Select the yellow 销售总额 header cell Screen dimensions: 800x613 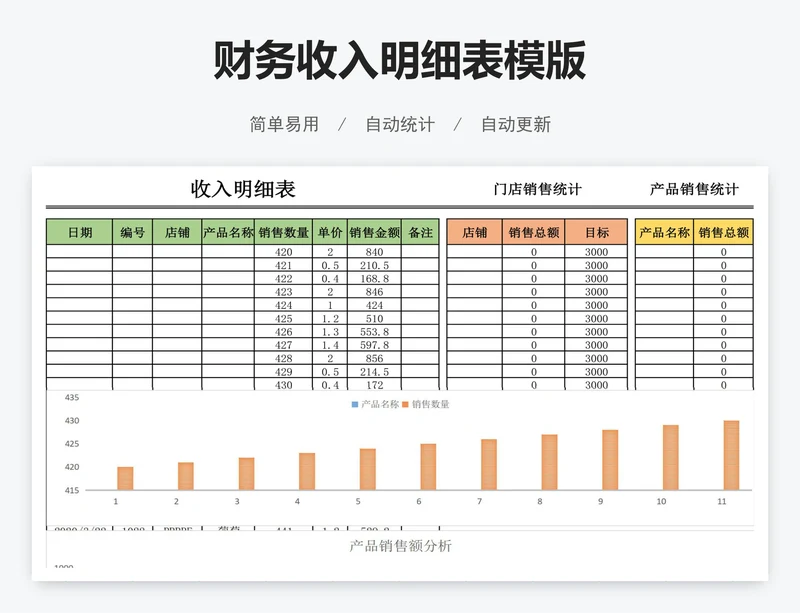(723, 232)
